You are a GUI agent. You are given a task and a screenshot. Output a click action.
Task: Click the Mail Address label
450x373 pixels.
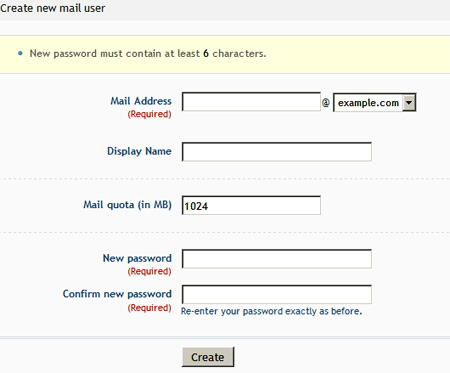(x=141, y=101)
